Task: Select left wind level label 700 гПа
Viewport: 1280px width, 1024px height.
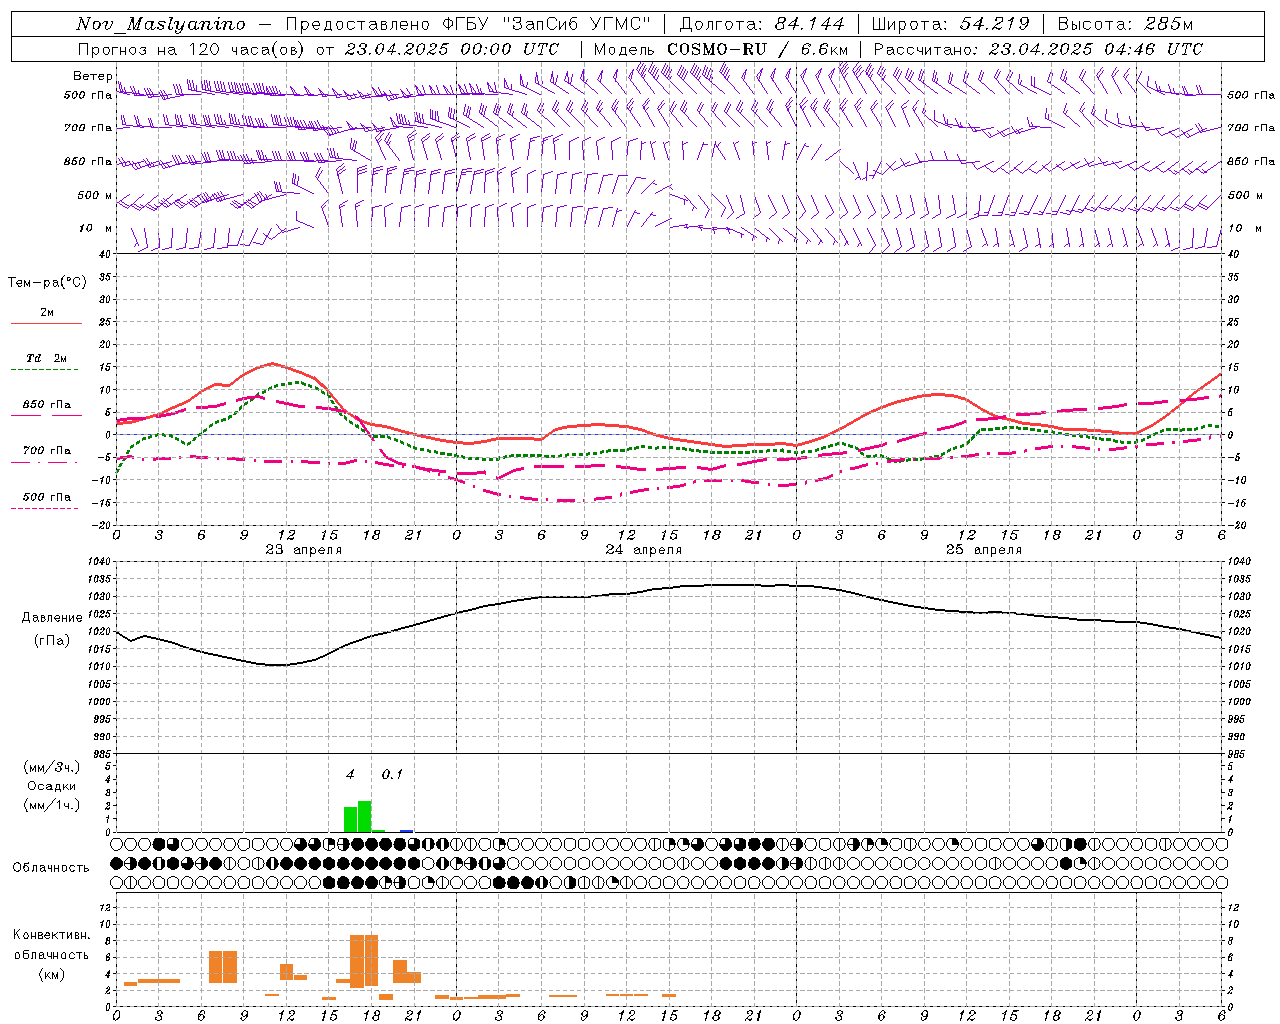Action: pyautogui.click(x=88, y=128)
